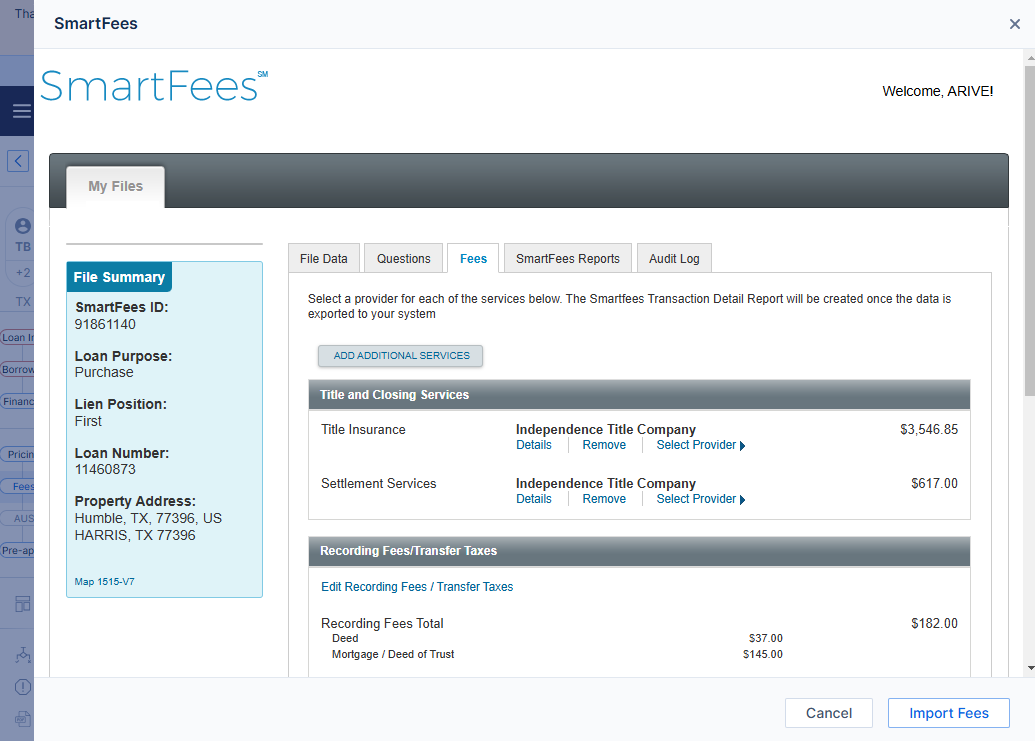Click the hierarchy icon in left sidebar
The width and height of the screenshot is (1035, 741).
tap(22, 655)
